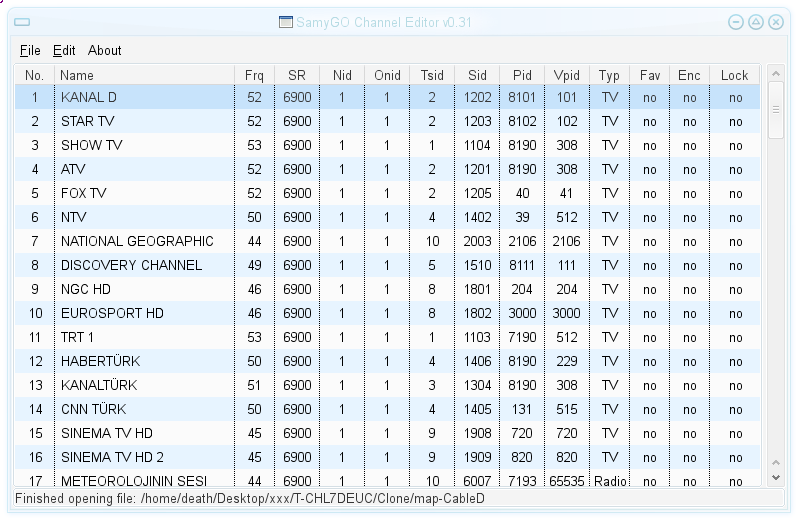Sort by the Onid column header
This screenshot has width=796, height=518.
pos(387,75)
